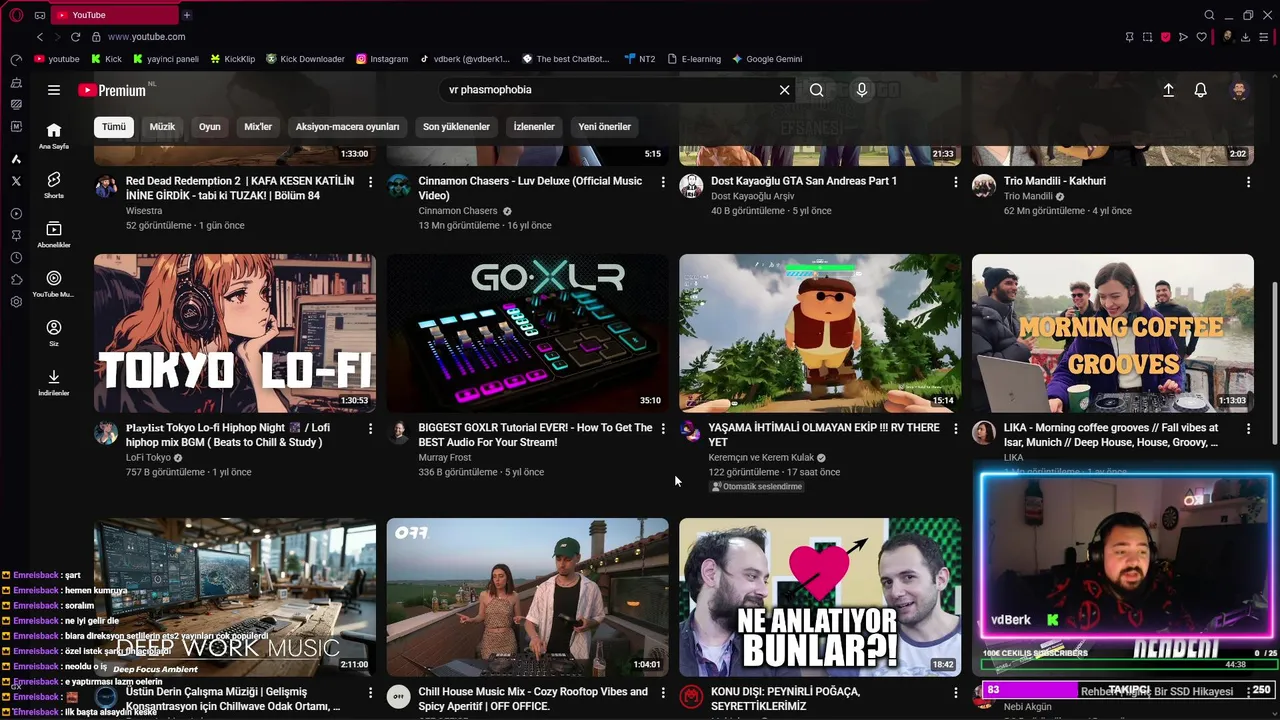Screen dimensions: 1280x720
Task: Click the browser snapshot icon in toolbar
Action: pos(1147,37)
